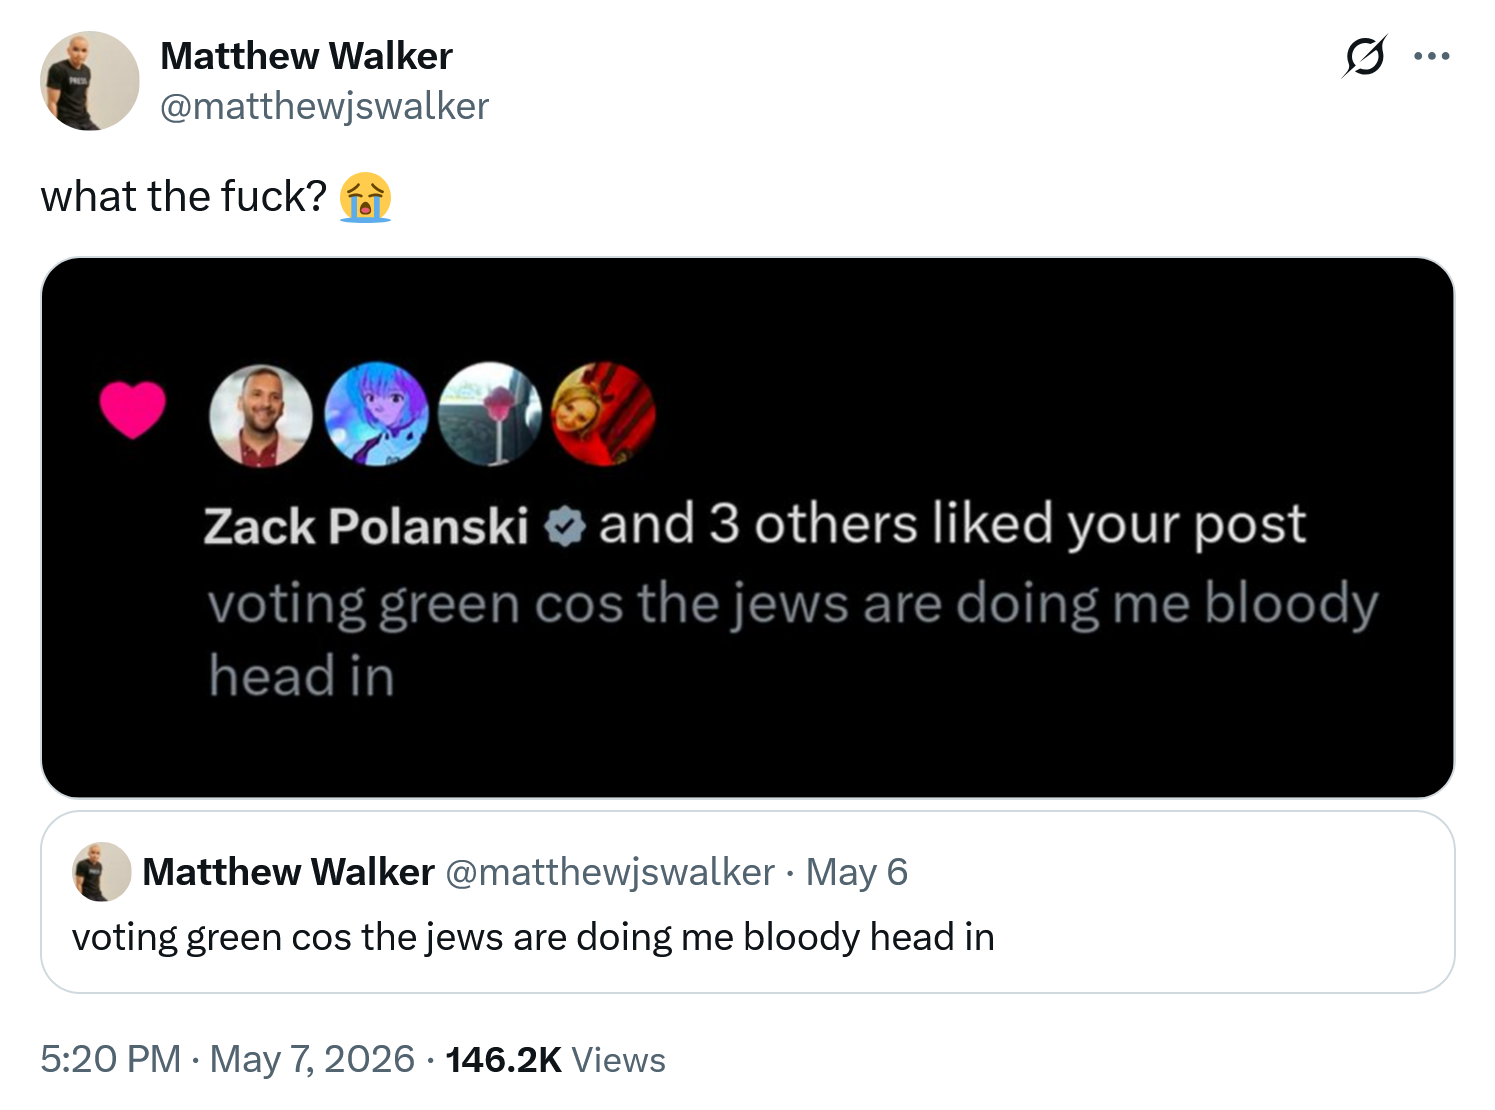Click the pink heart like icon in image
Screen dimensions: 1495x1110
133,410
